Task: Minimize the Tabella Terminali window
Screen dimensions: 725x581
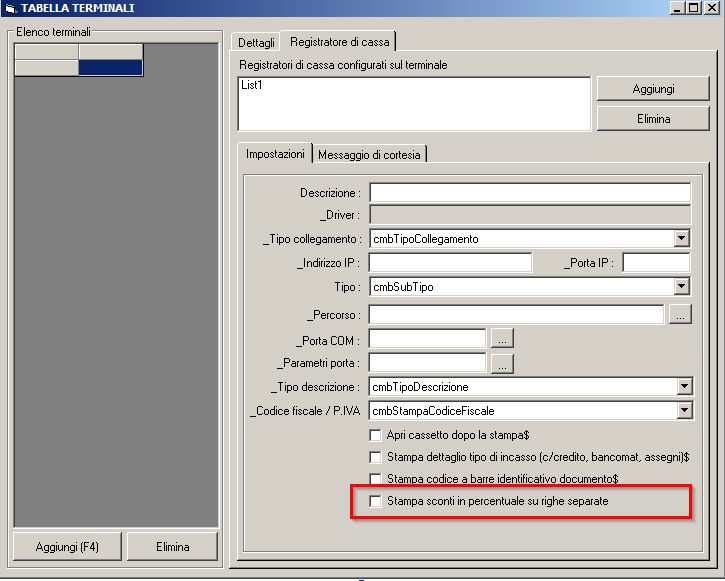Action: click(x=676, y=8)
